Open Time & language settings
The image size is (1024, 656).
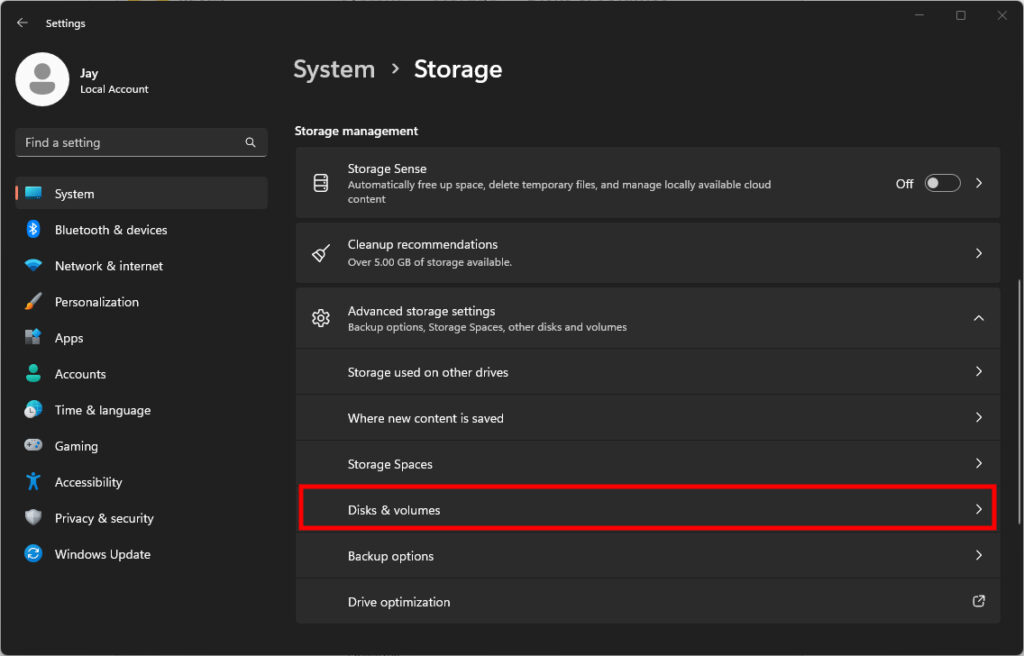[x=100, y=409]
